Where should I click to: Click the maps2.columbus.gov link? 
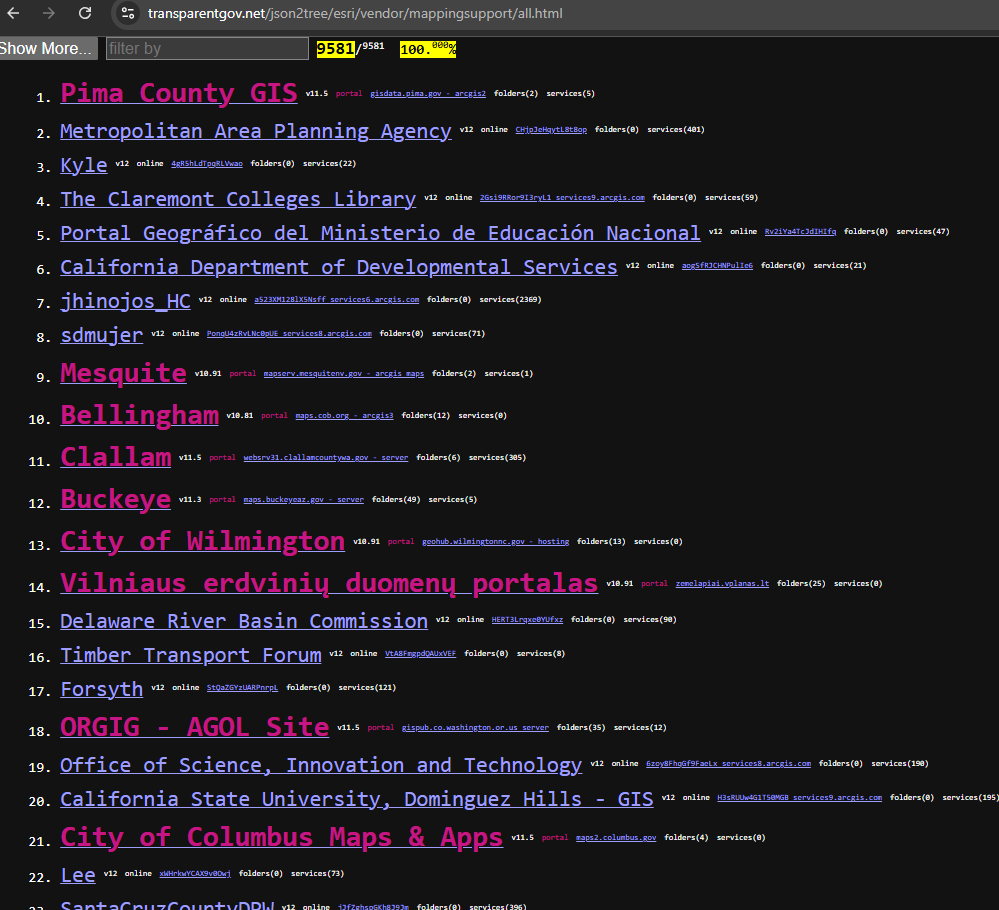pyautogui.click(x=615, y=838)
